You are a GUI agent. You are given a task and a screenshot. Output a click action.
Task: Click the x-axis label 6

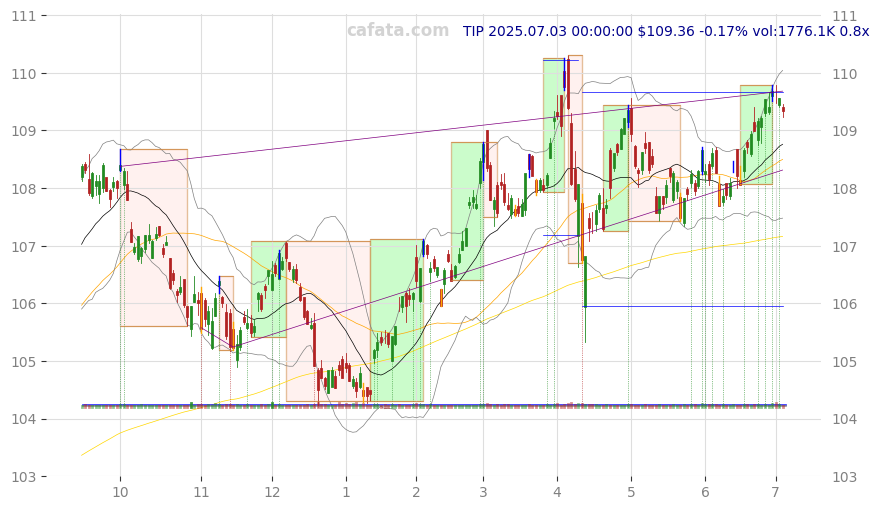tap(705, 493)
